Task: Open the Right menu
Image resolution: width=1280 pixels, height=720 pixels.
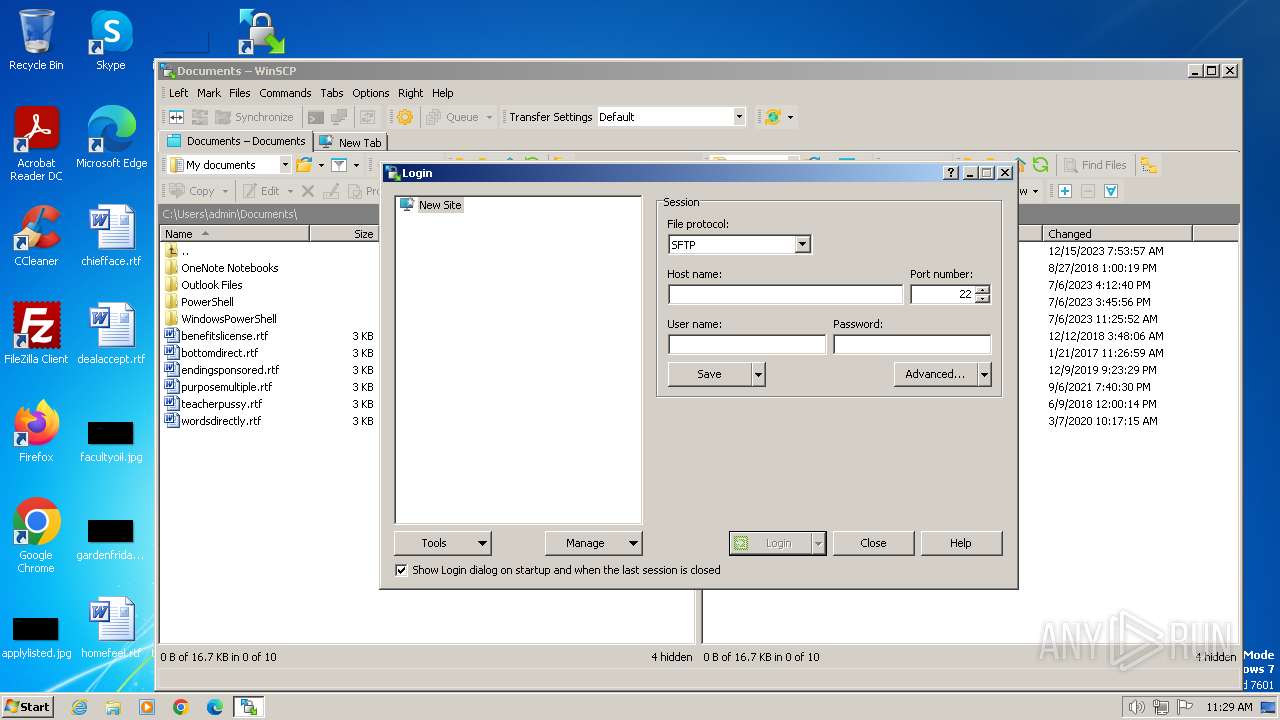Action: 410,93
